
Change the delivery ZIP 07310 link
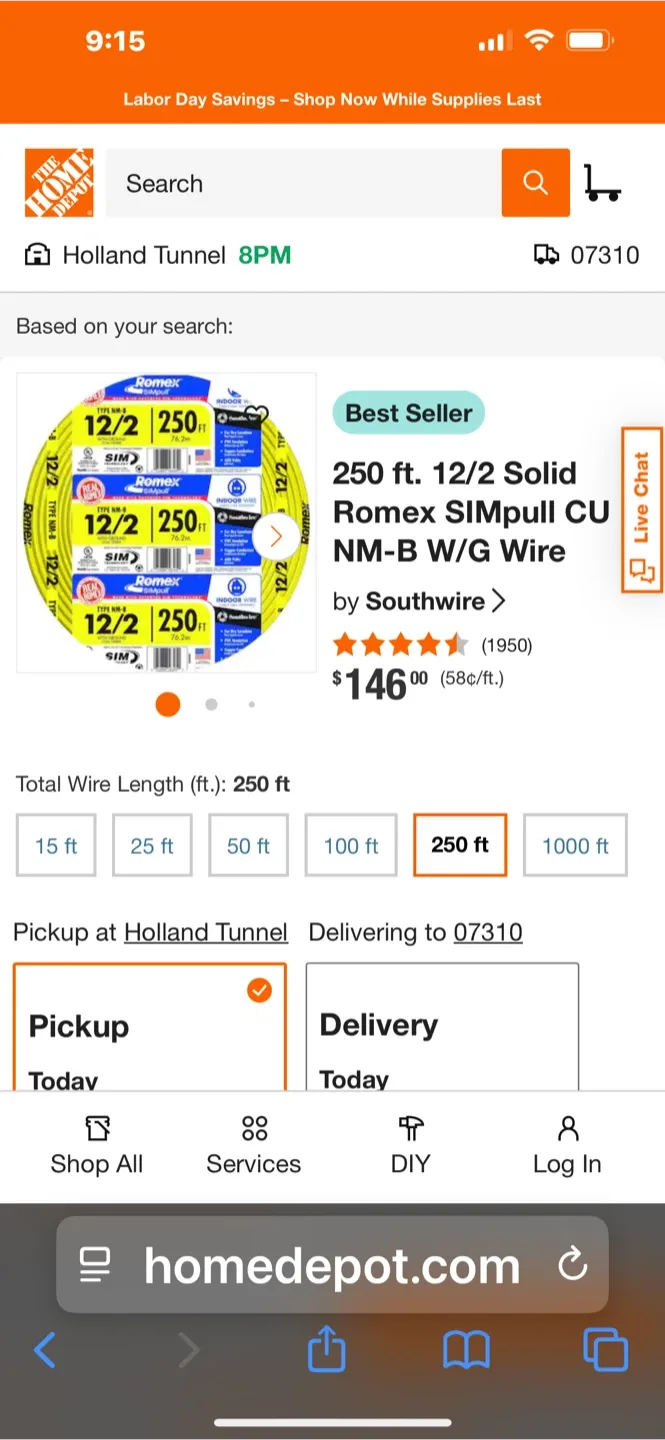point(488,933)
